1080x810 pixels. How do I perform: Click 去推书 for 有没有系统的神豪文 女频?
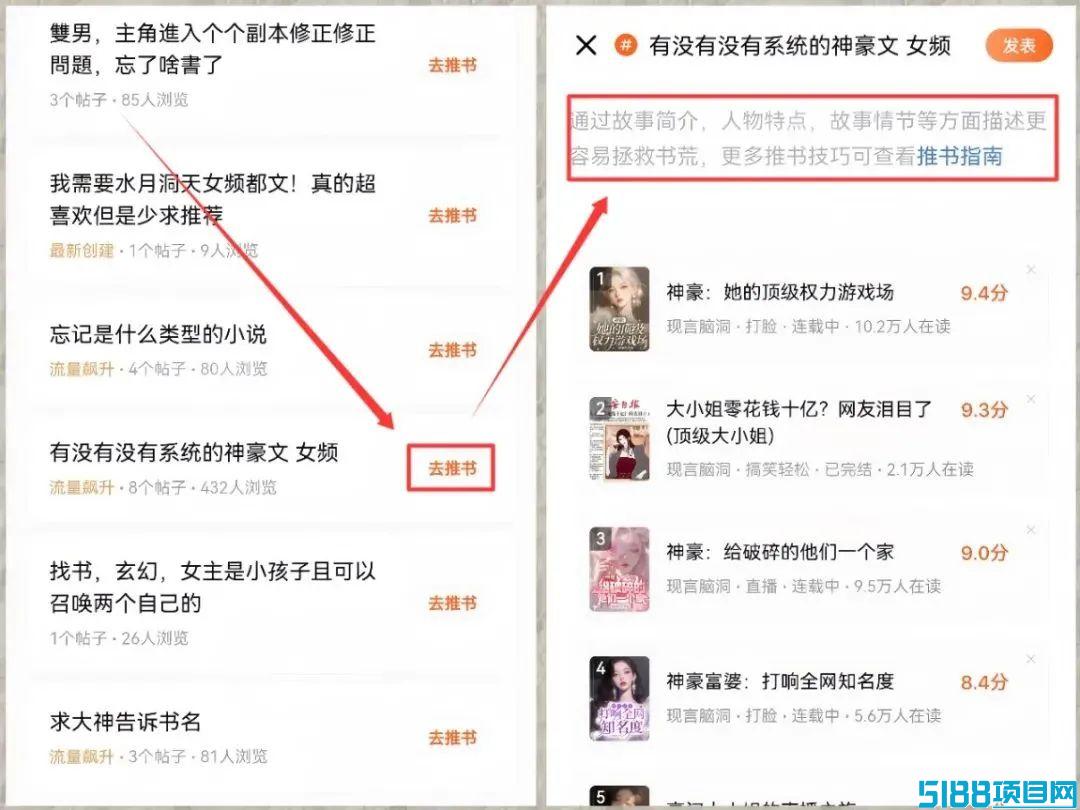452,468
